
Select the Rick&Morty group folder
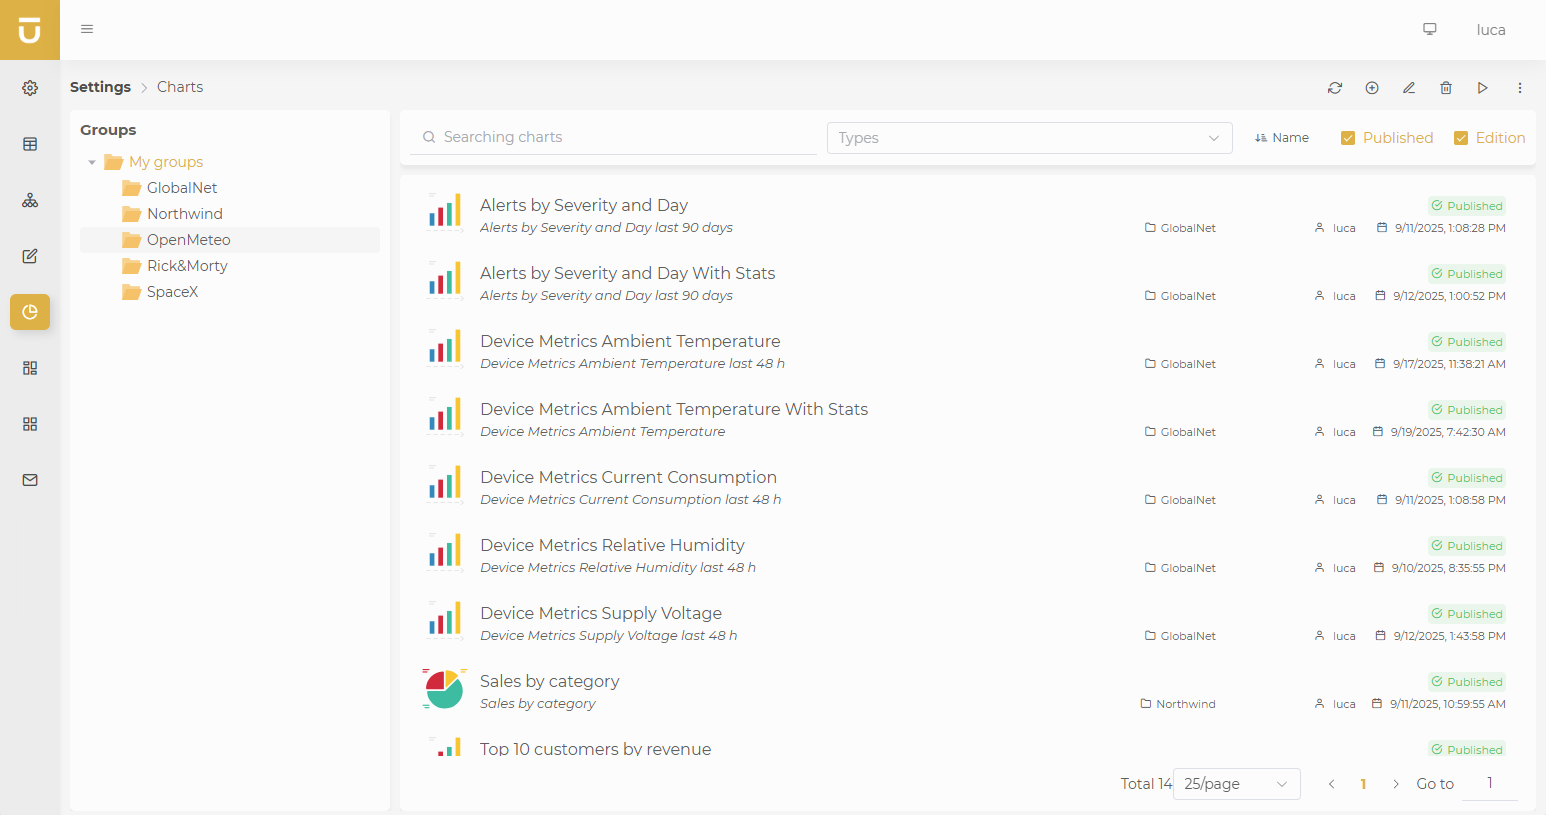[x=187, y=266]
